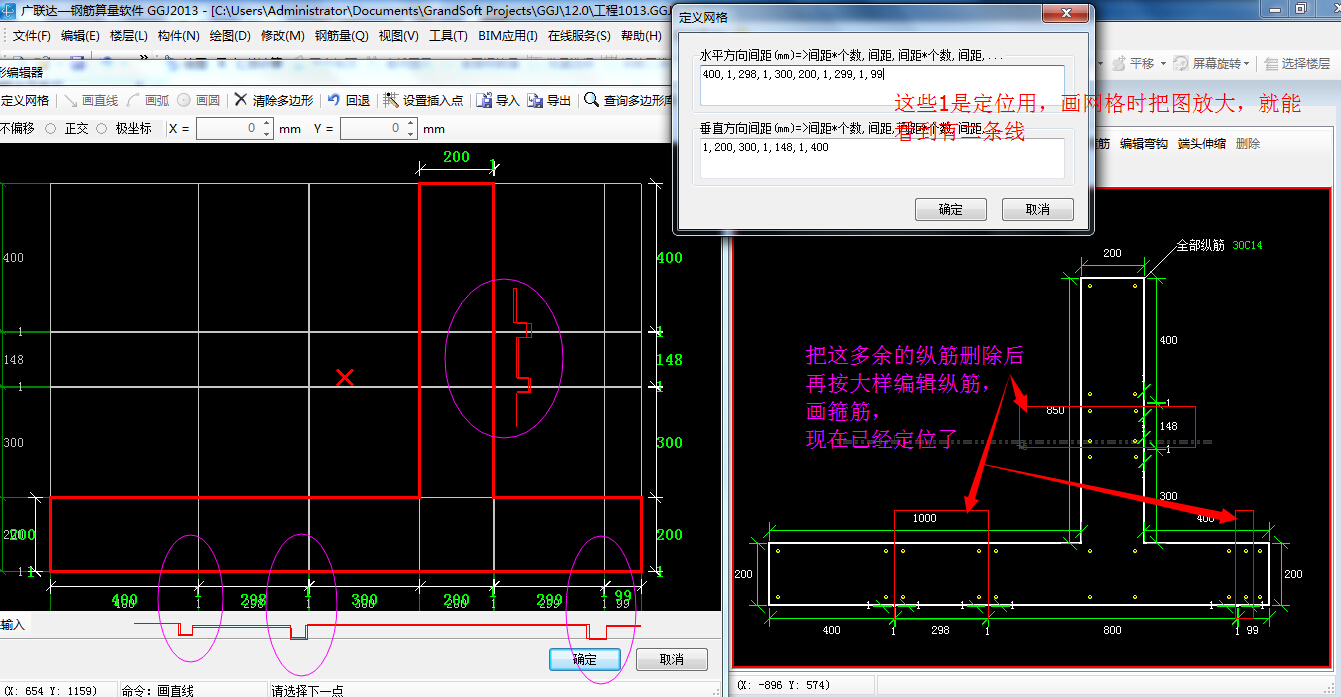Open the 修改(M) menu
Screen dimensions: 1341x697
pyautogui.click(x=282, y=36)
